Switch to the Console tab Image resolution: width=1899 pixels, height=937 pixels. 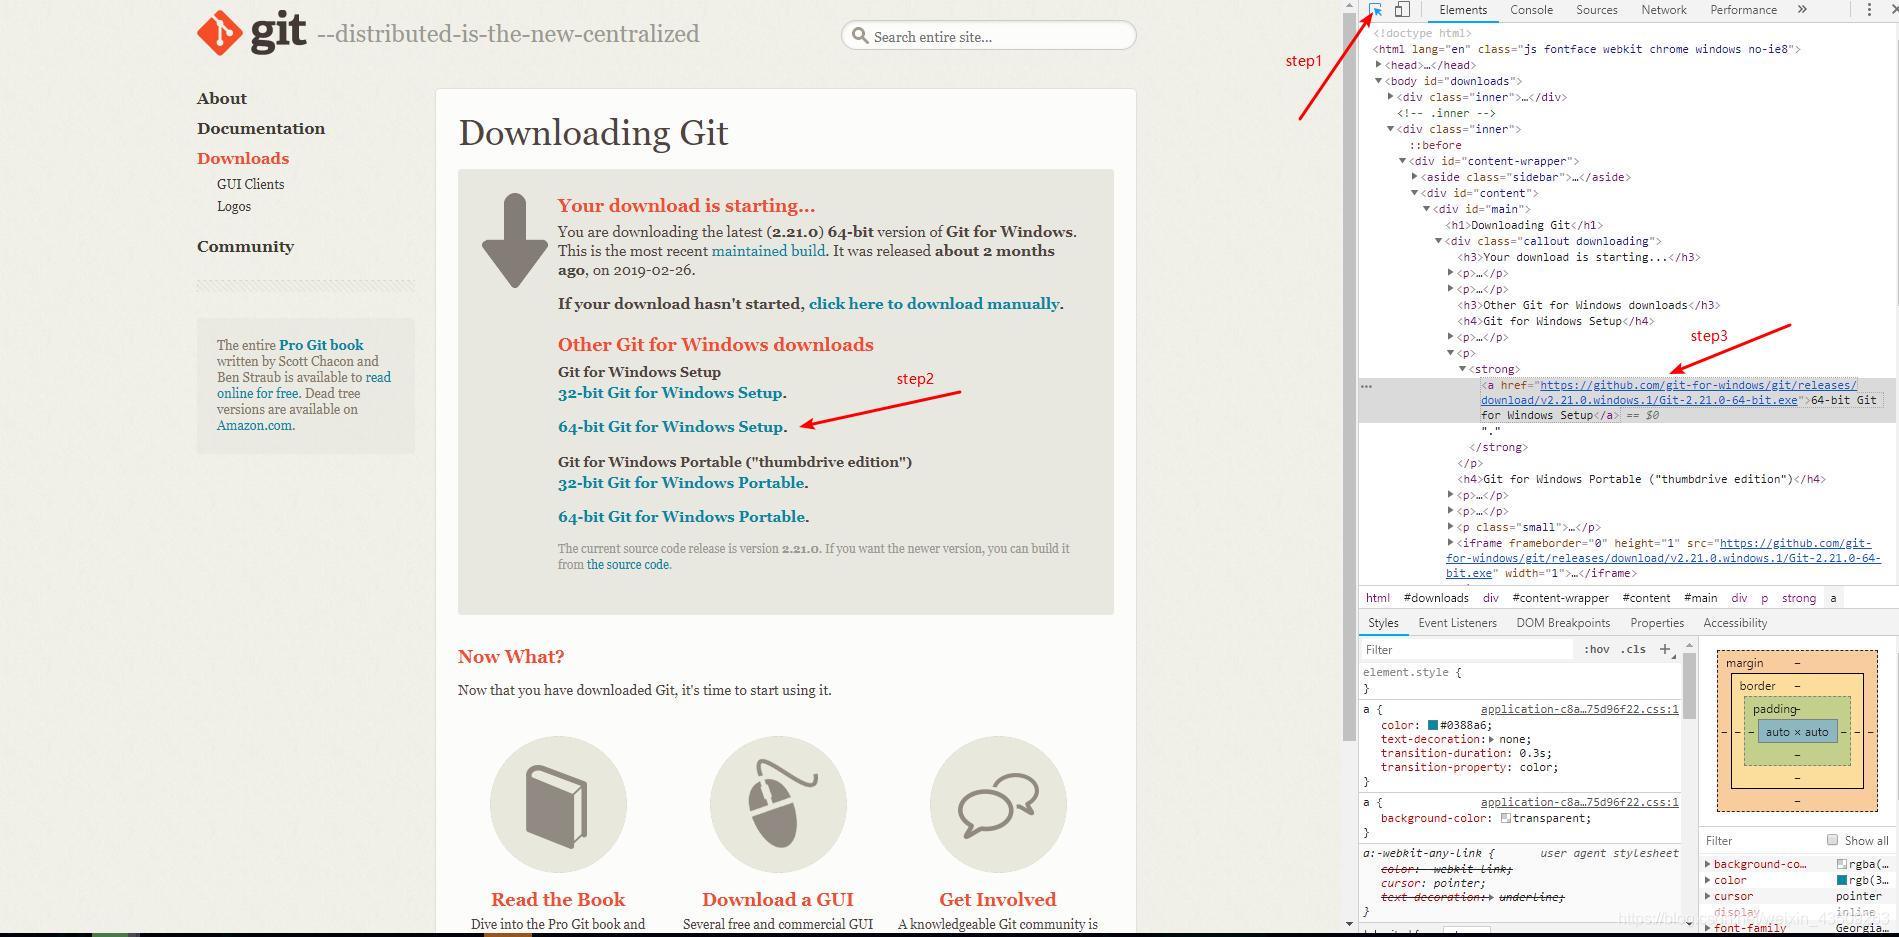1531,10
